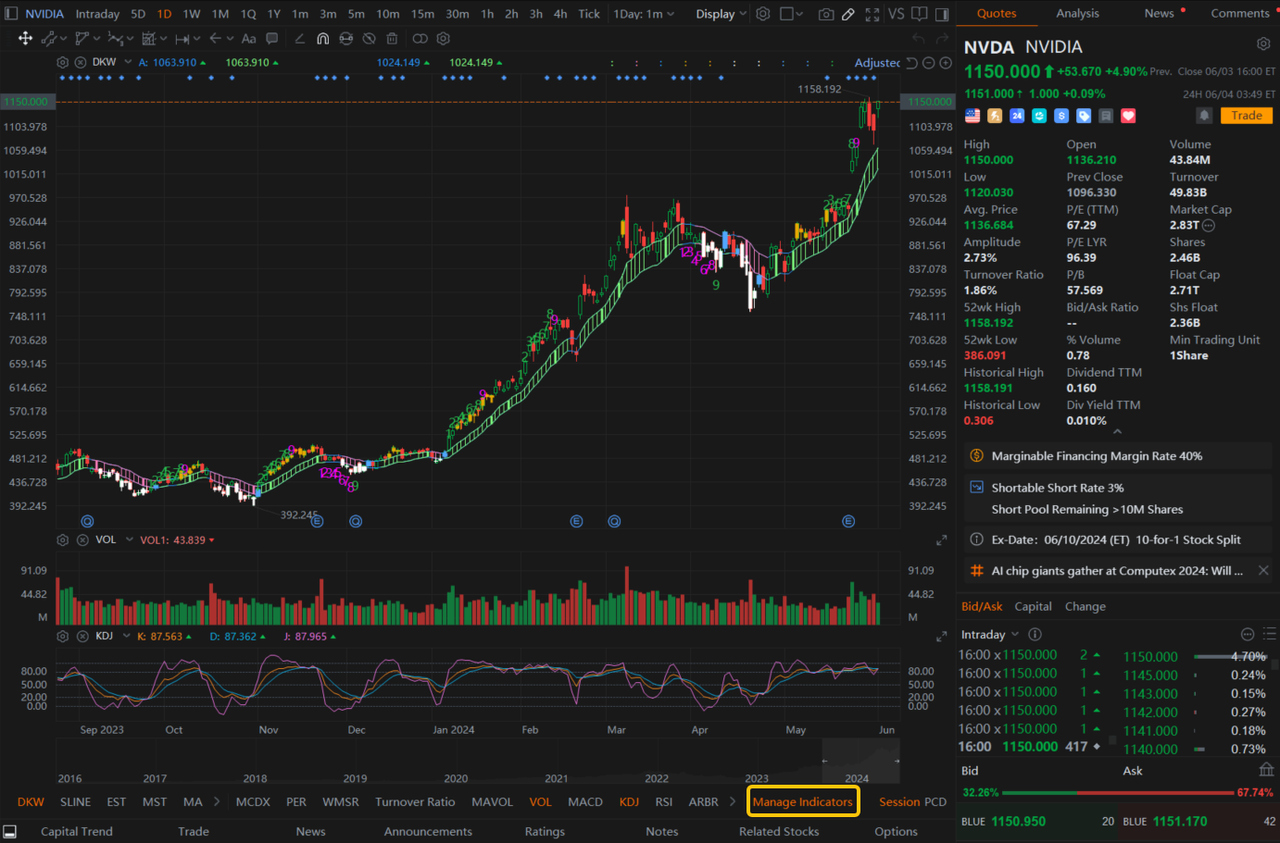Set a price alert with the bell icon

click(1204, 116)
